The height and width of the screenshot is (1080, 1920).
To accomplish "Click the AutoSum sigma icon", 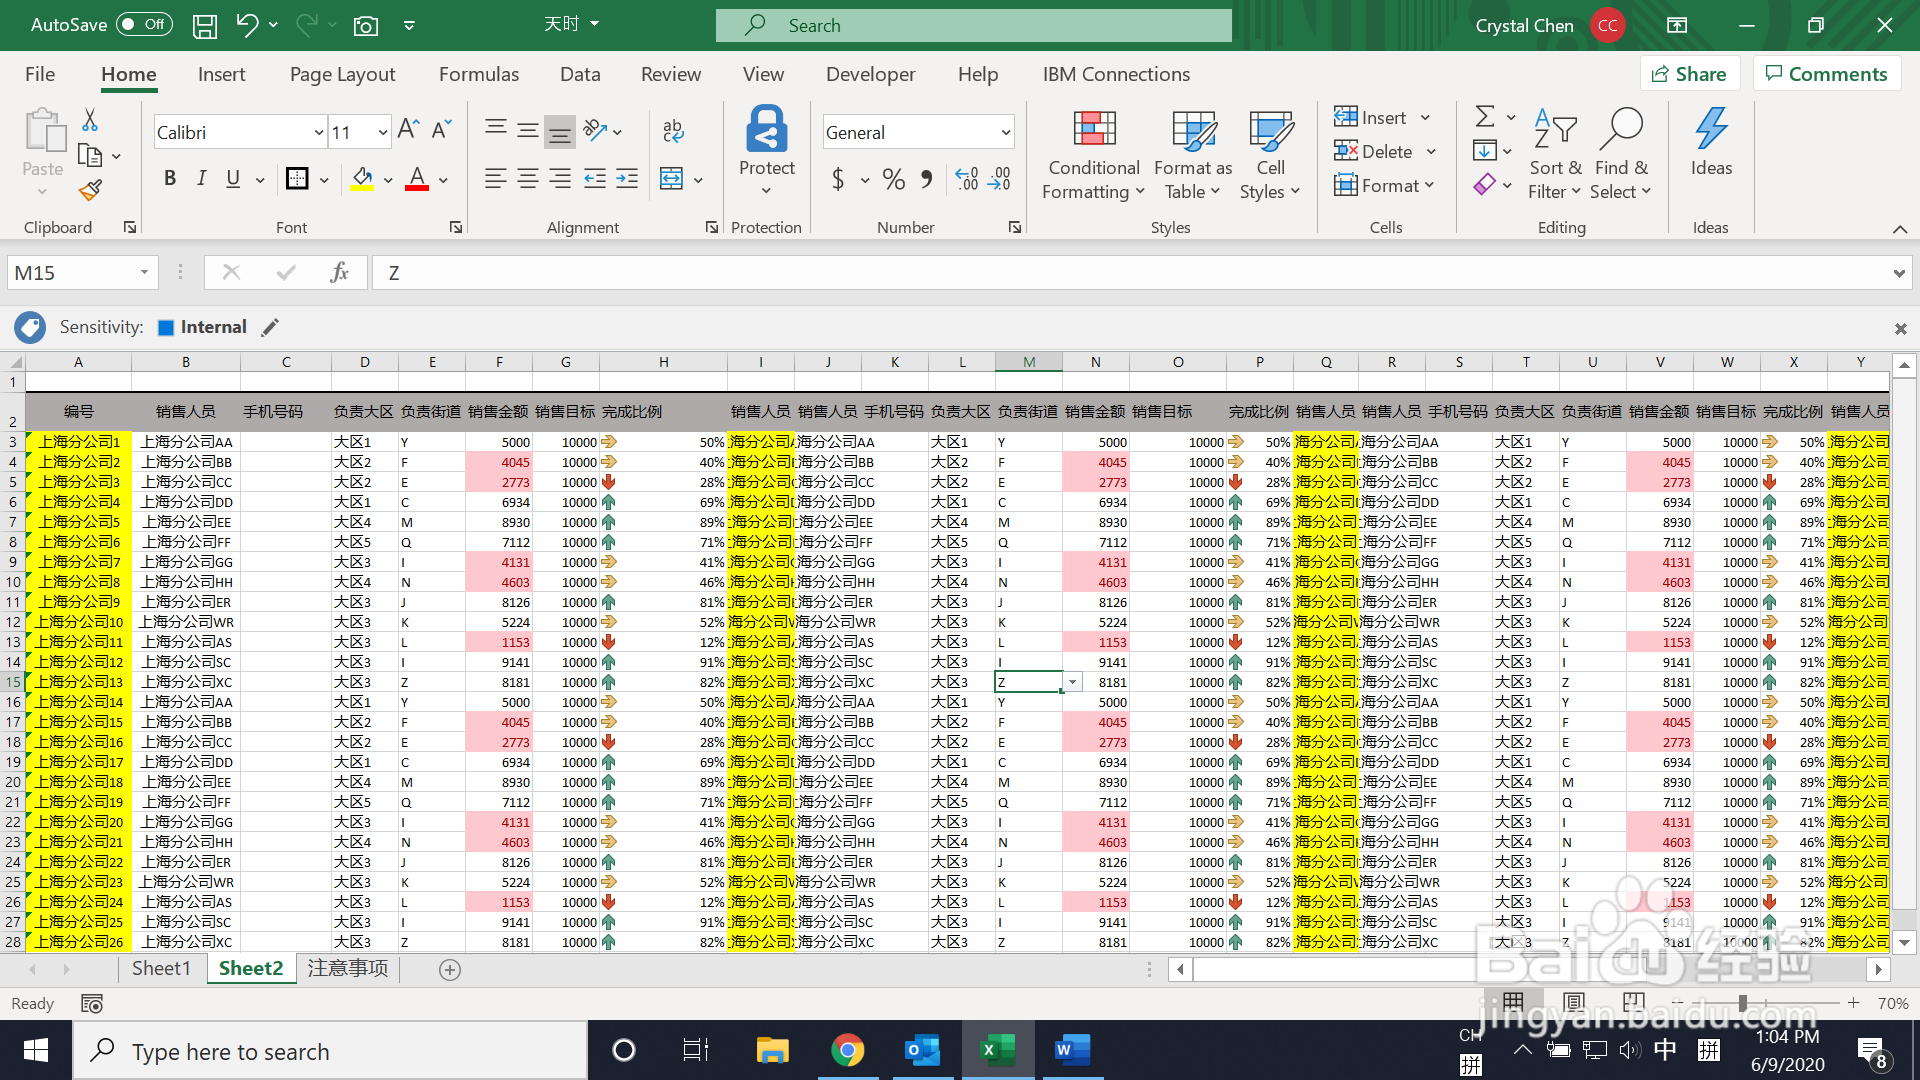I will 1485,117.
